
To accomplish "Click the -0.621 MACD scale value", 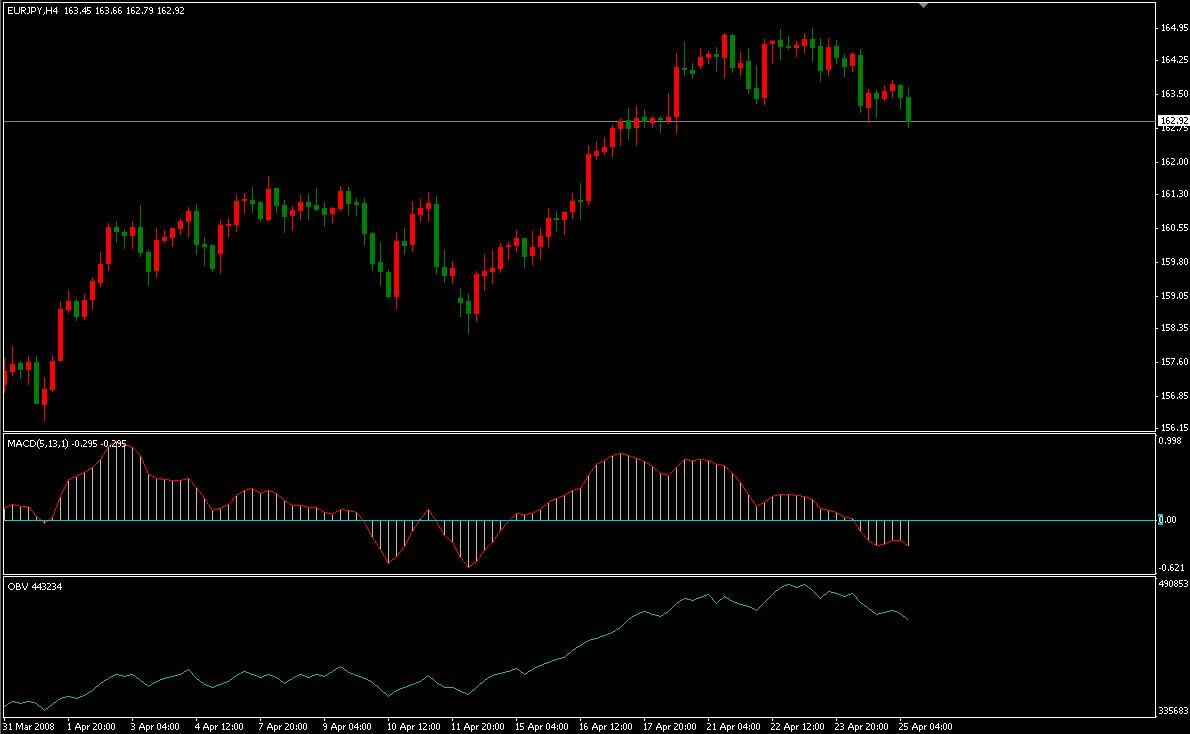I will point(1172,568).
